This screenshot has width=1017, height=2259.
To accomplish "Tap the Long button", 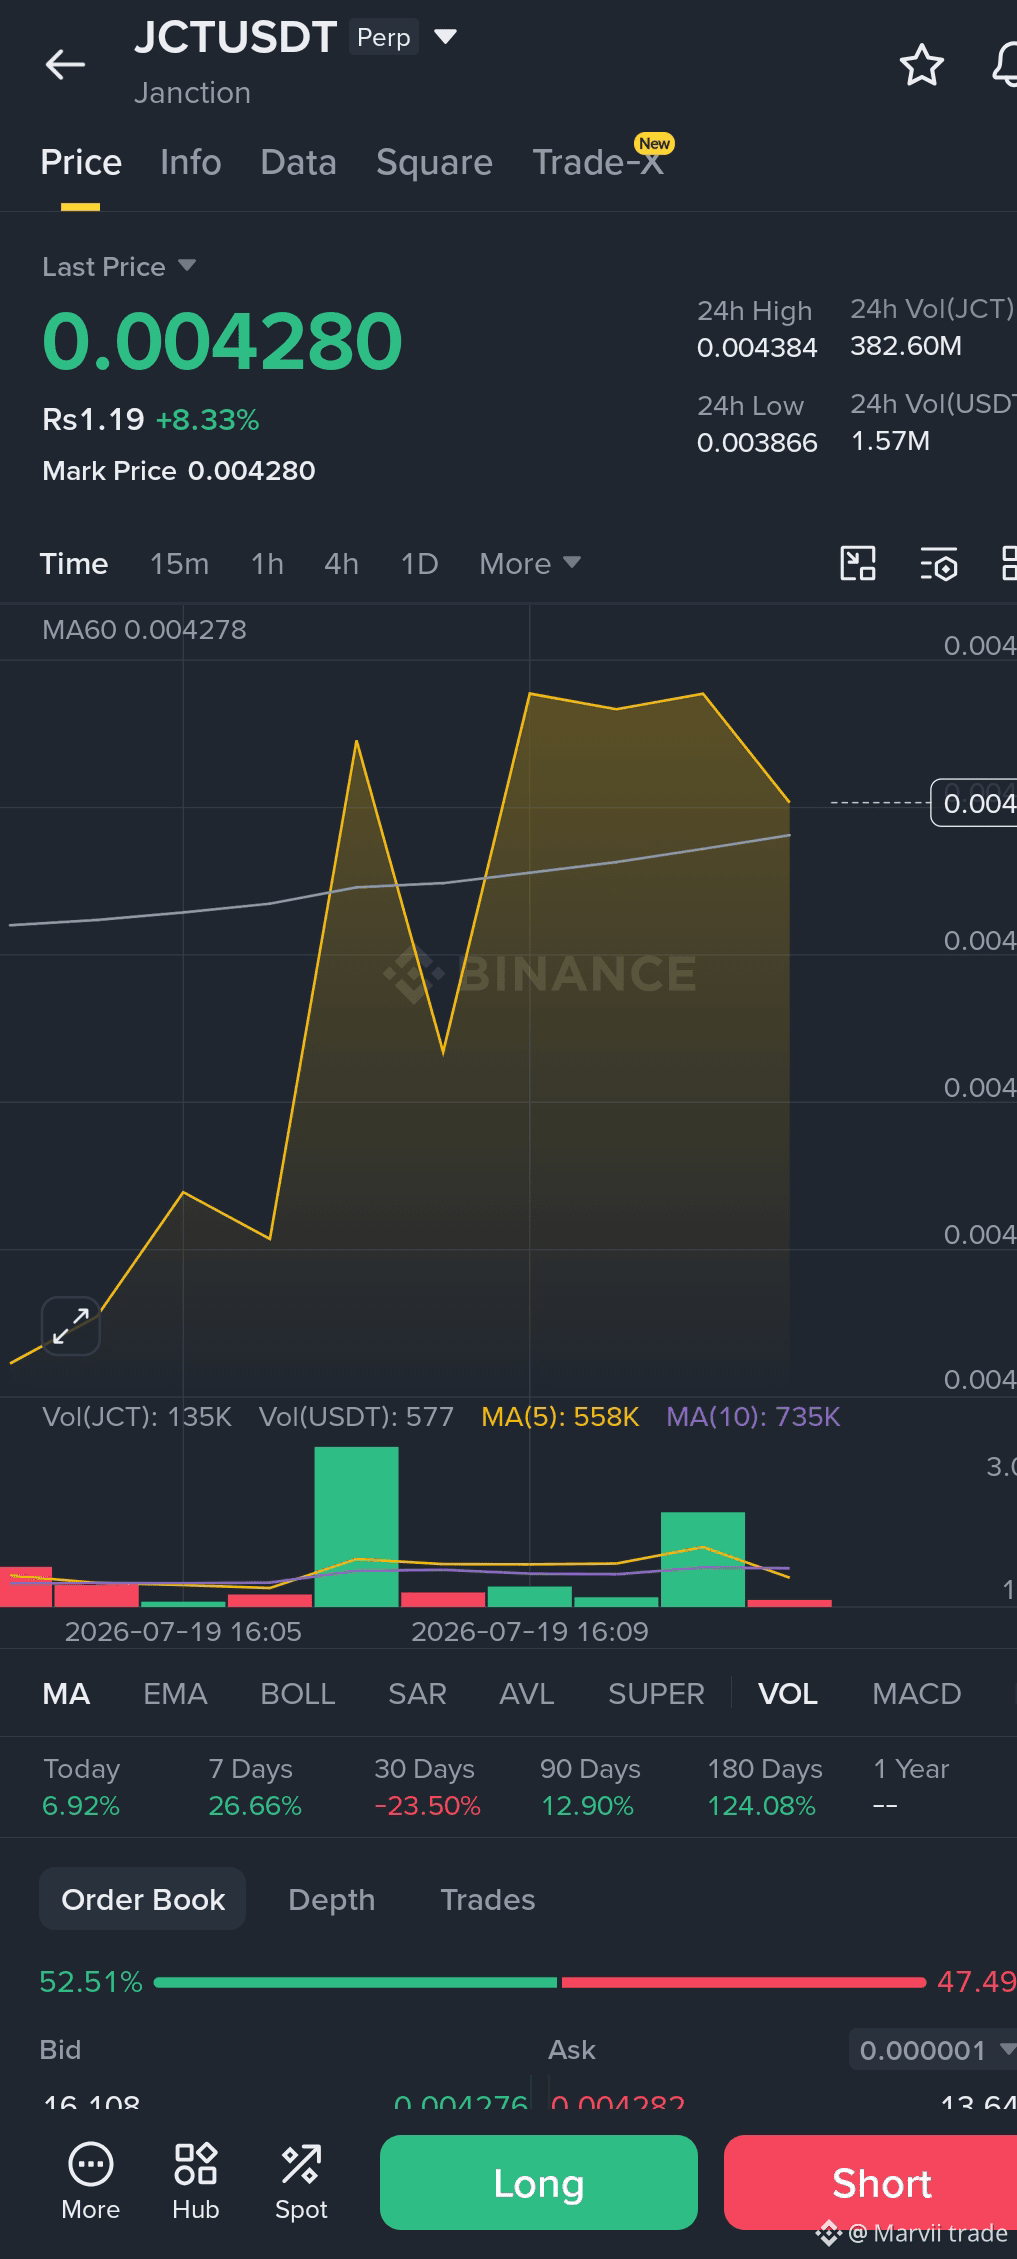I will point(539,2182).
